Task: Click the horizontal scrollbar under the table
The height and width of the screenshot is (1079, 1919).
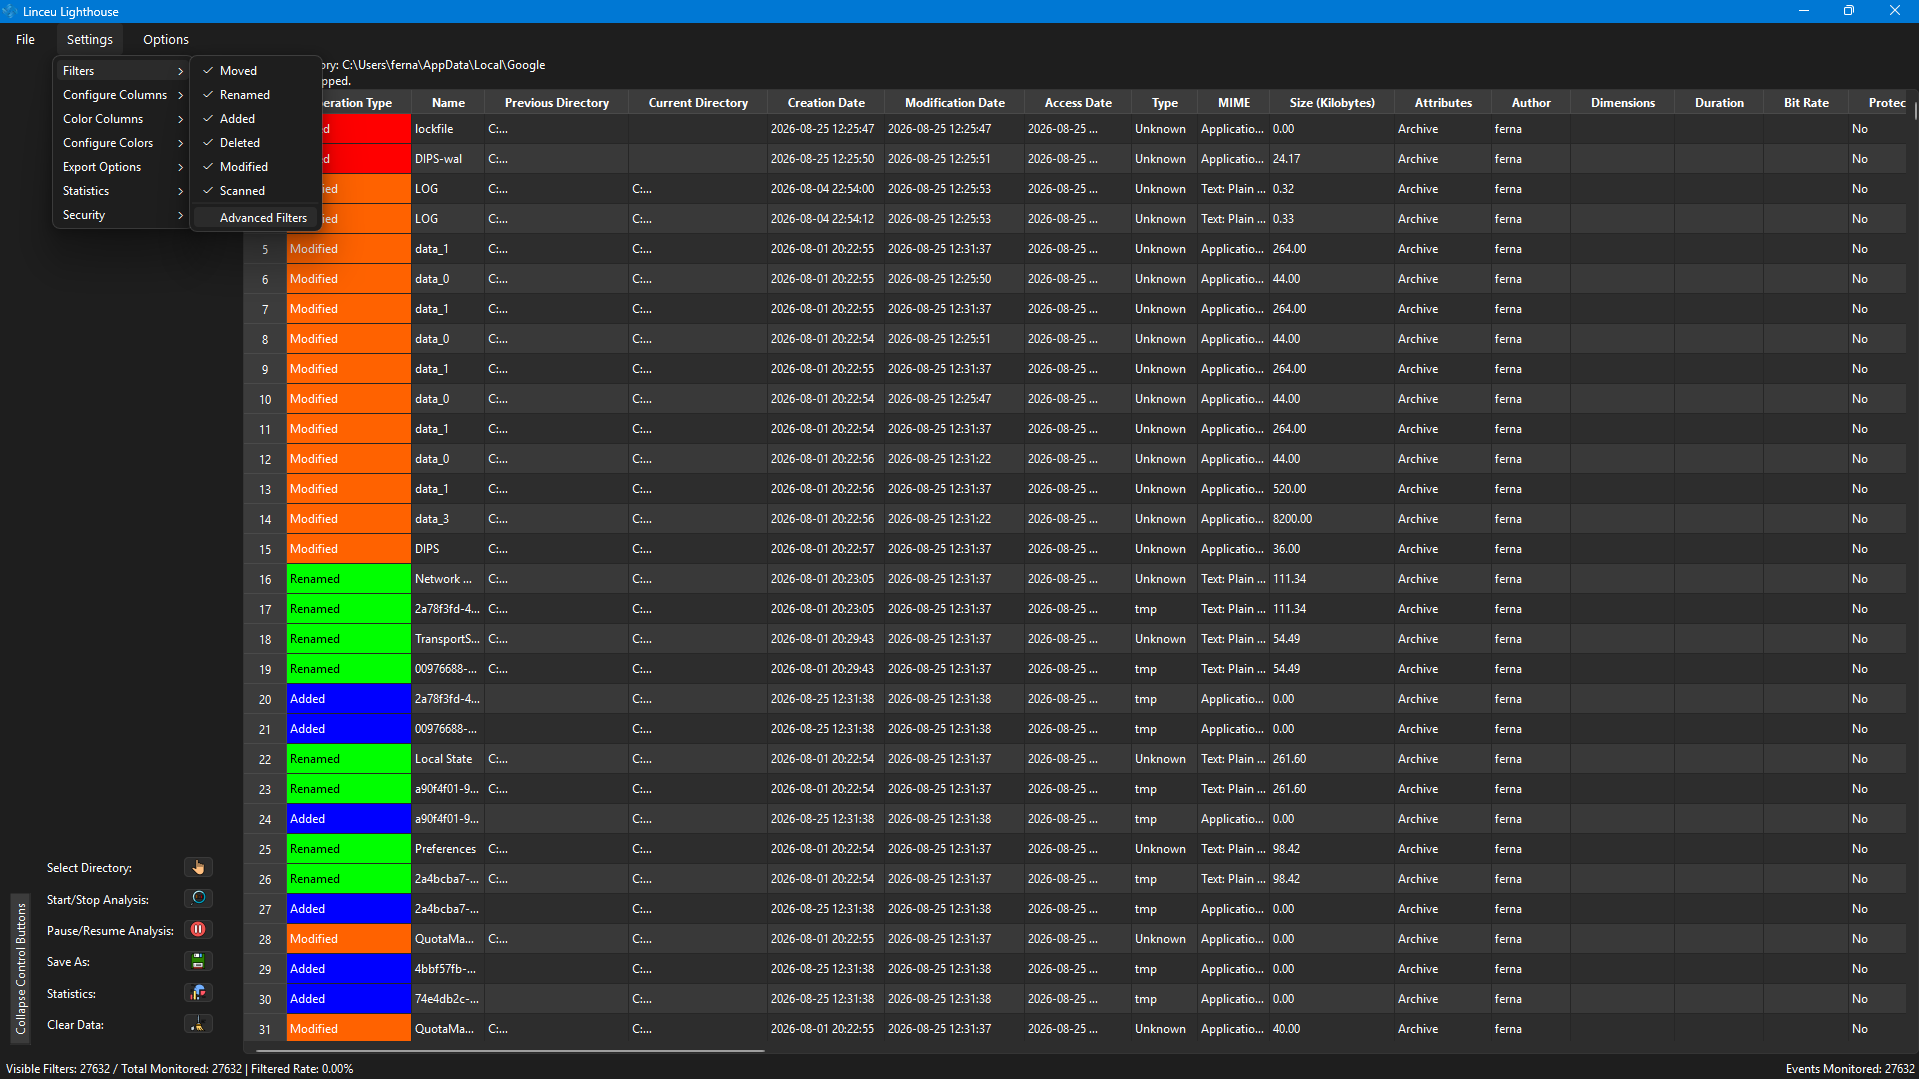Action: [x=510, y=1050]
